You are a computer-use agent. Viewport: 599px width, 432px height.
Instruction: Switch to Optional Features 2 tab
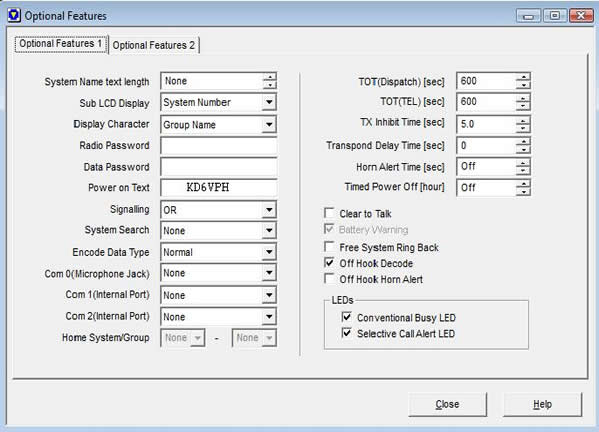(x=154, y=45)
